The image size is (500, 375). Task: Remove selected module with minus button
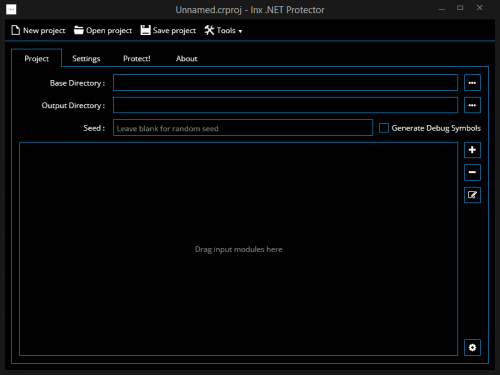point(472,172)
